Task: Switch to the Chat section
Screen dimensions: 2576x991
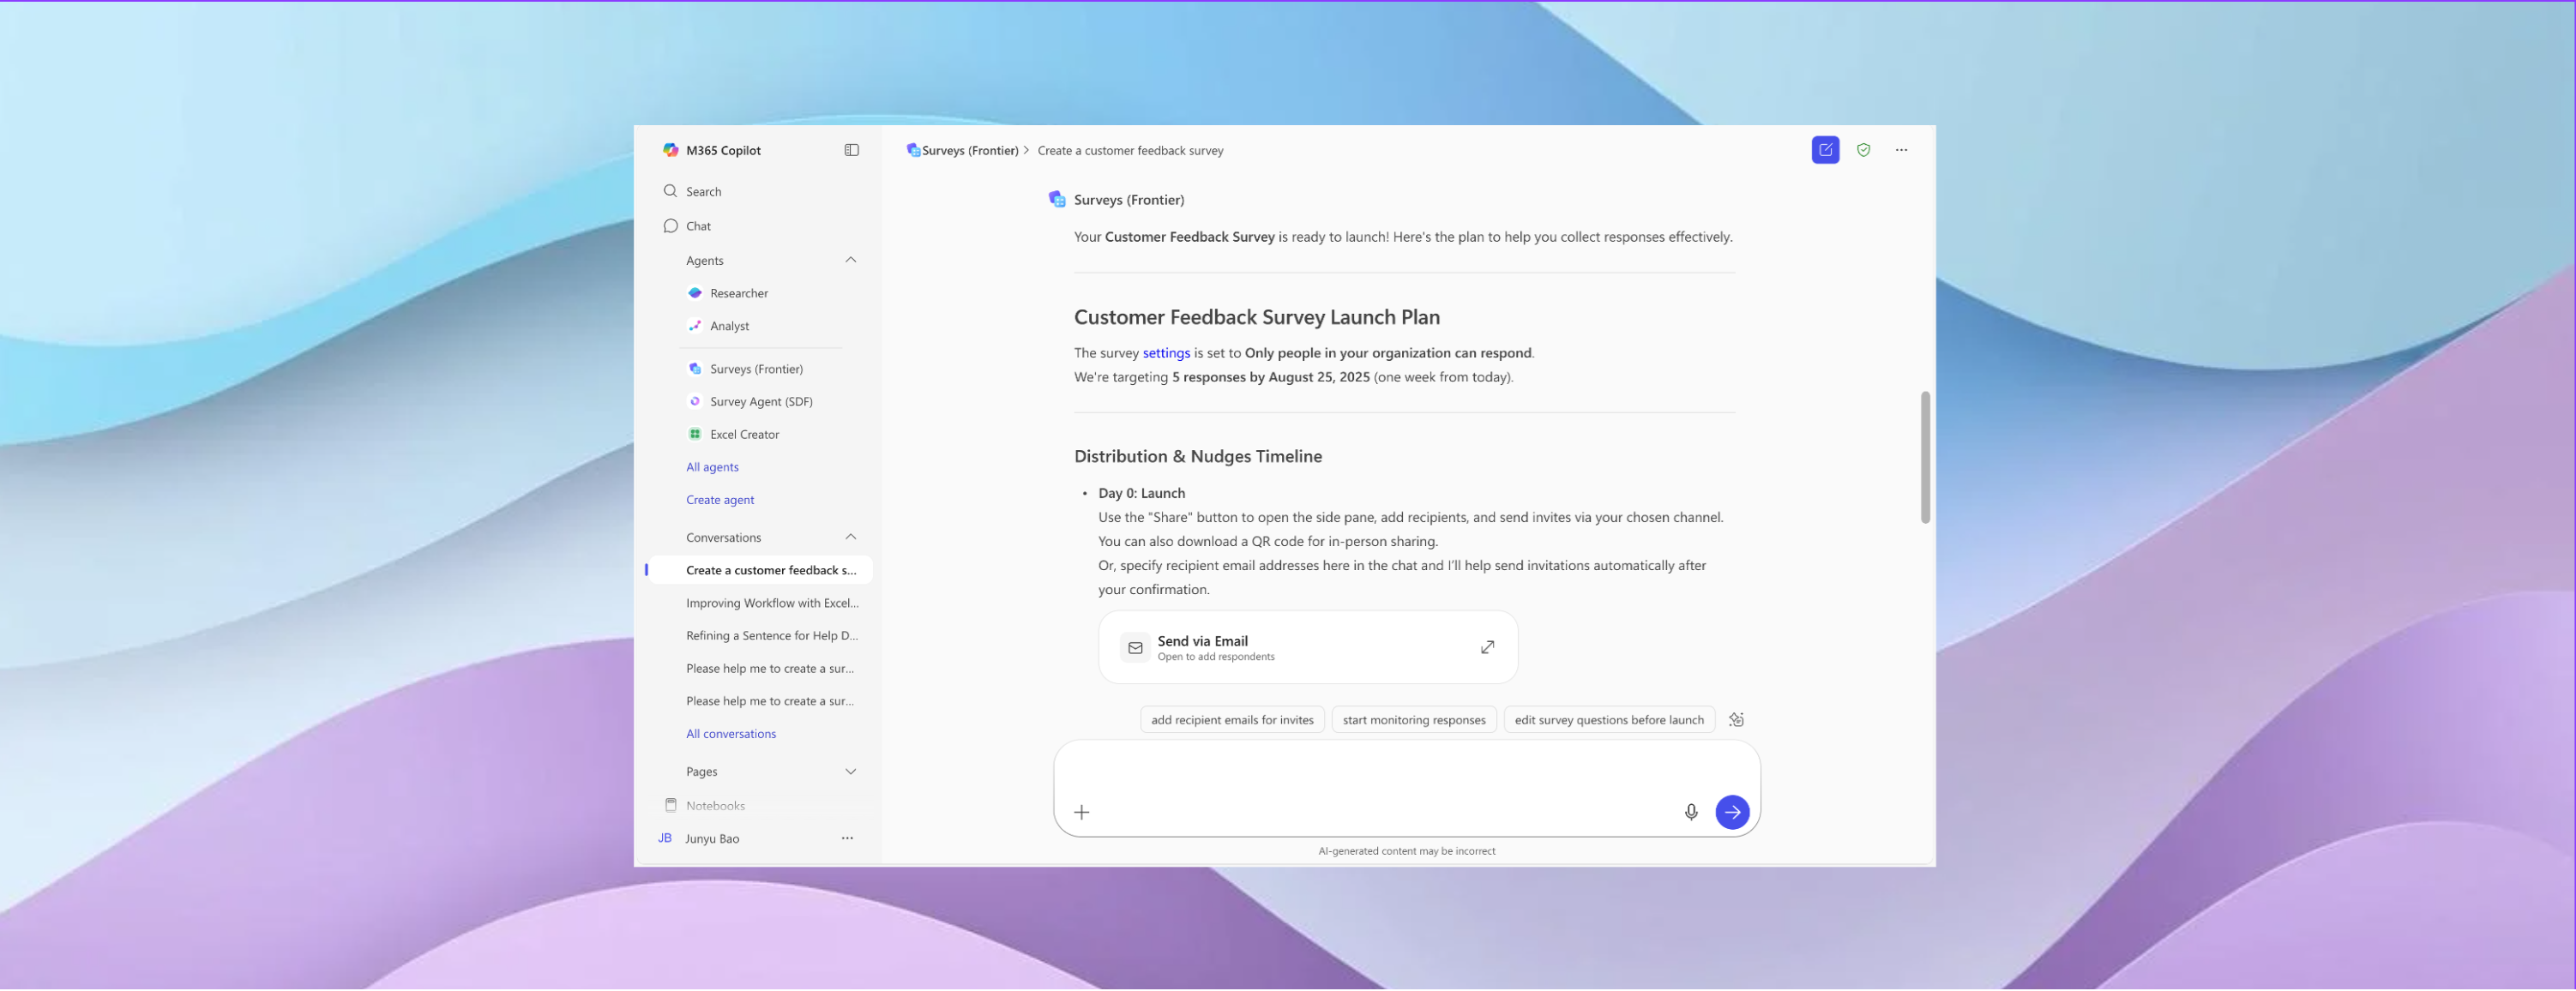Action: point(697,225)
